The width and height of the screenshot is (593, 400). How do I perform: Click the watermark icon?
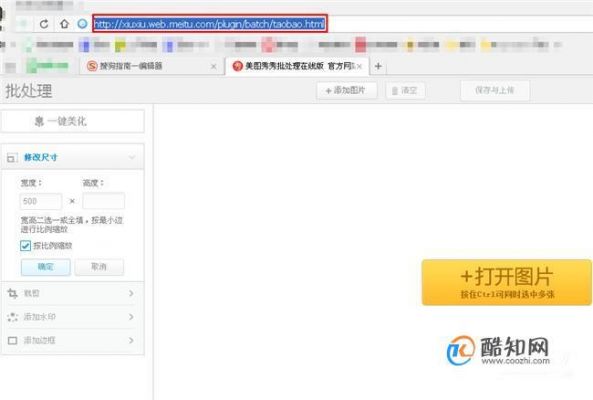12,317
